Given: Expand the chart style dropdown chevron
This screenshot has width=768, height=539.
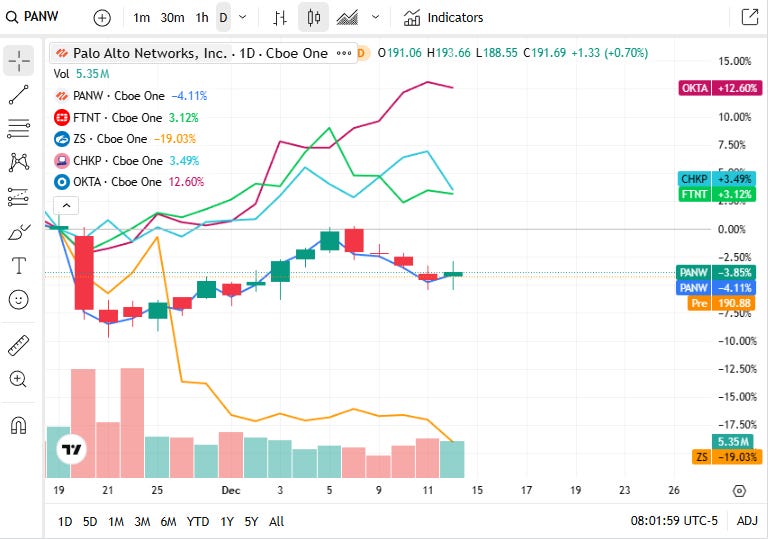Looking at the screenshot, I should click(375, 18).
